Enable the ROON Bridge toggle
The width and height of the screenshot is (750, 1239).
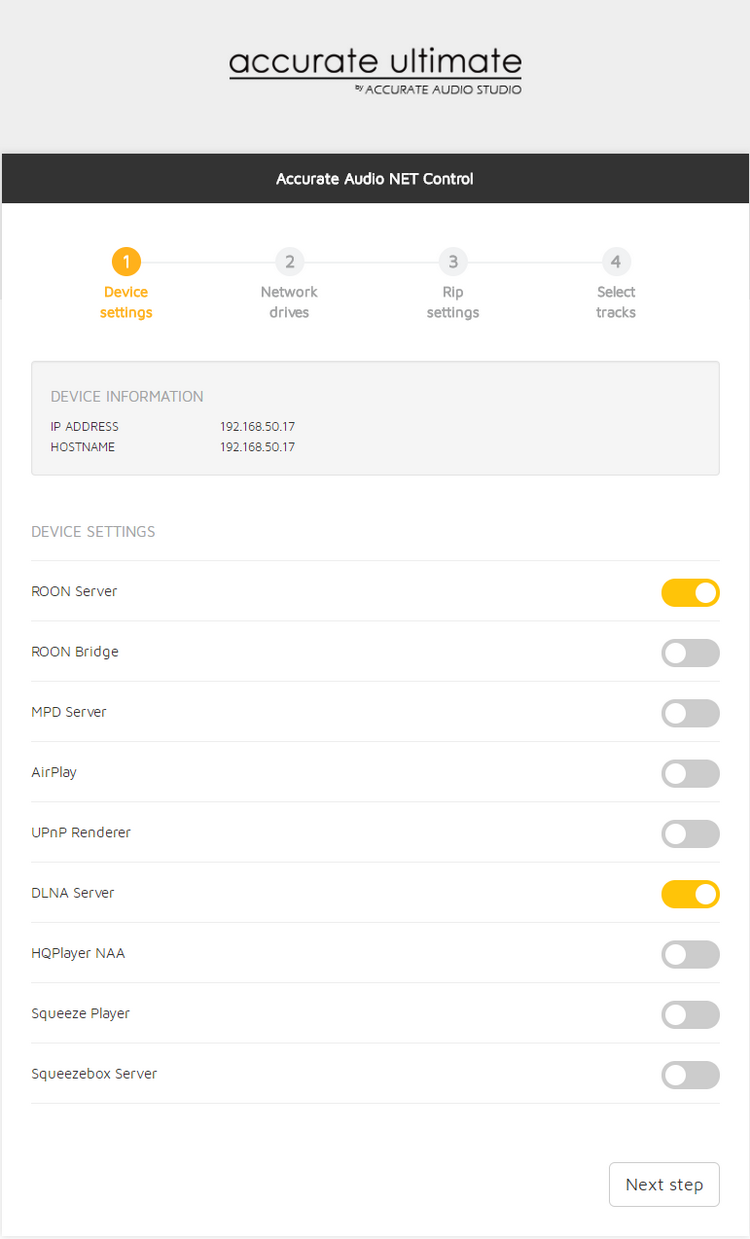coord(690,653)
